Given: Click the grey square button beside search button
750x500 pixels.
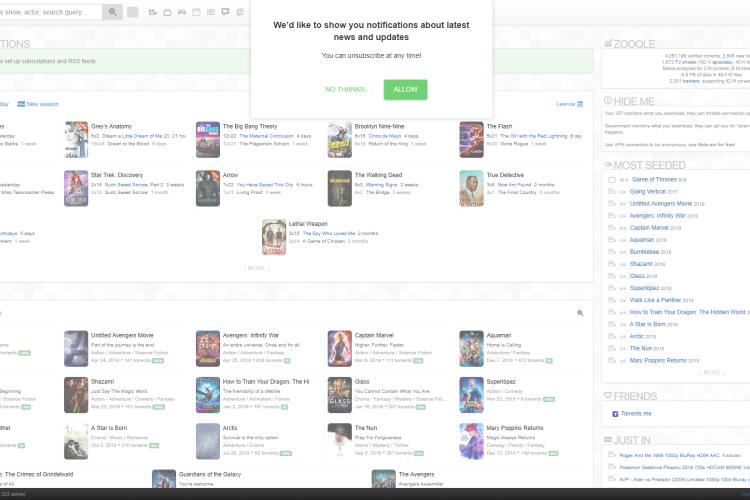Looking at the screenshot, I should point(132,12).
